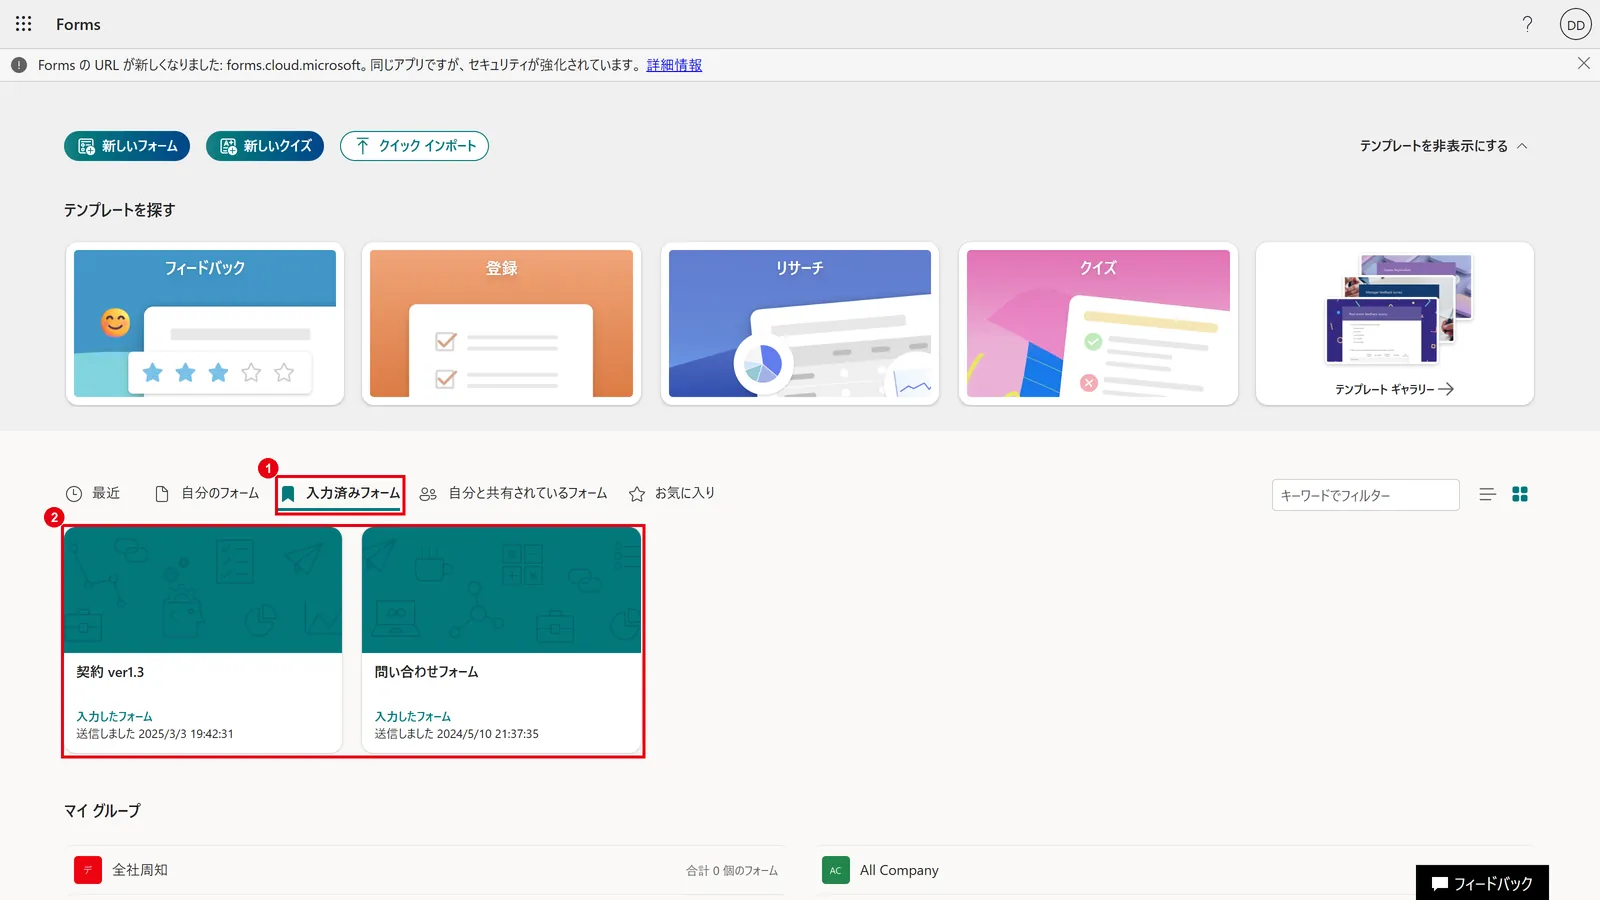Open the 契約 ver1.3 form card
Image resolution: width=1600 pixels, height=900 pixels.
203,640
